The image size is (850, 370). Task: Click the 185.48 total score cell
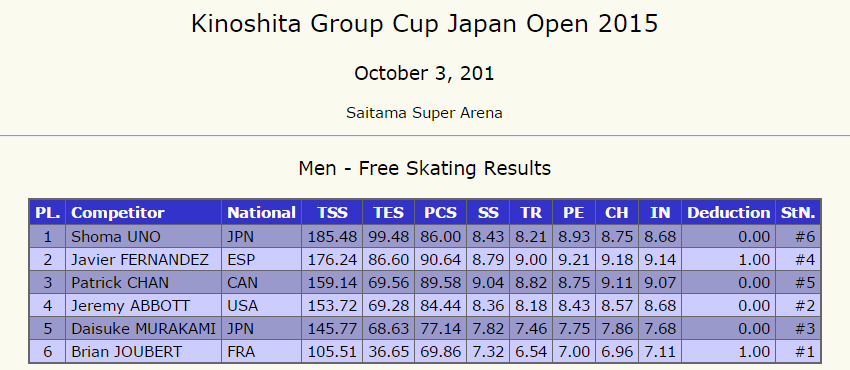(x=332, y=237)
